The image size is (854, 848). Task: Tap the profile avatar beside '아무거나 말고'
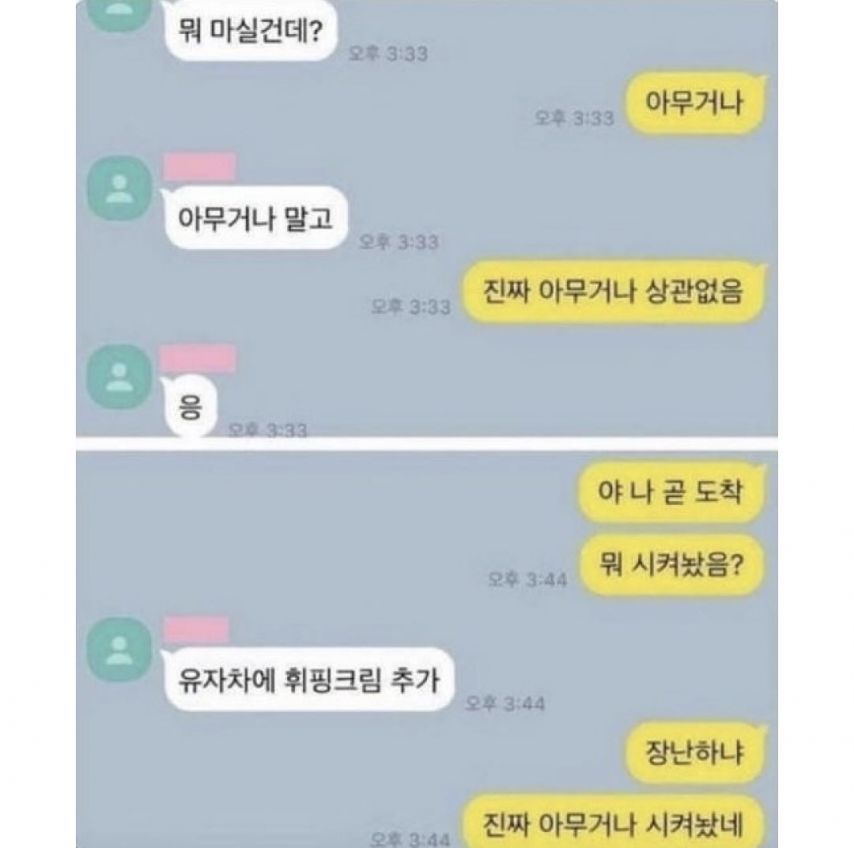pos(119,188)
